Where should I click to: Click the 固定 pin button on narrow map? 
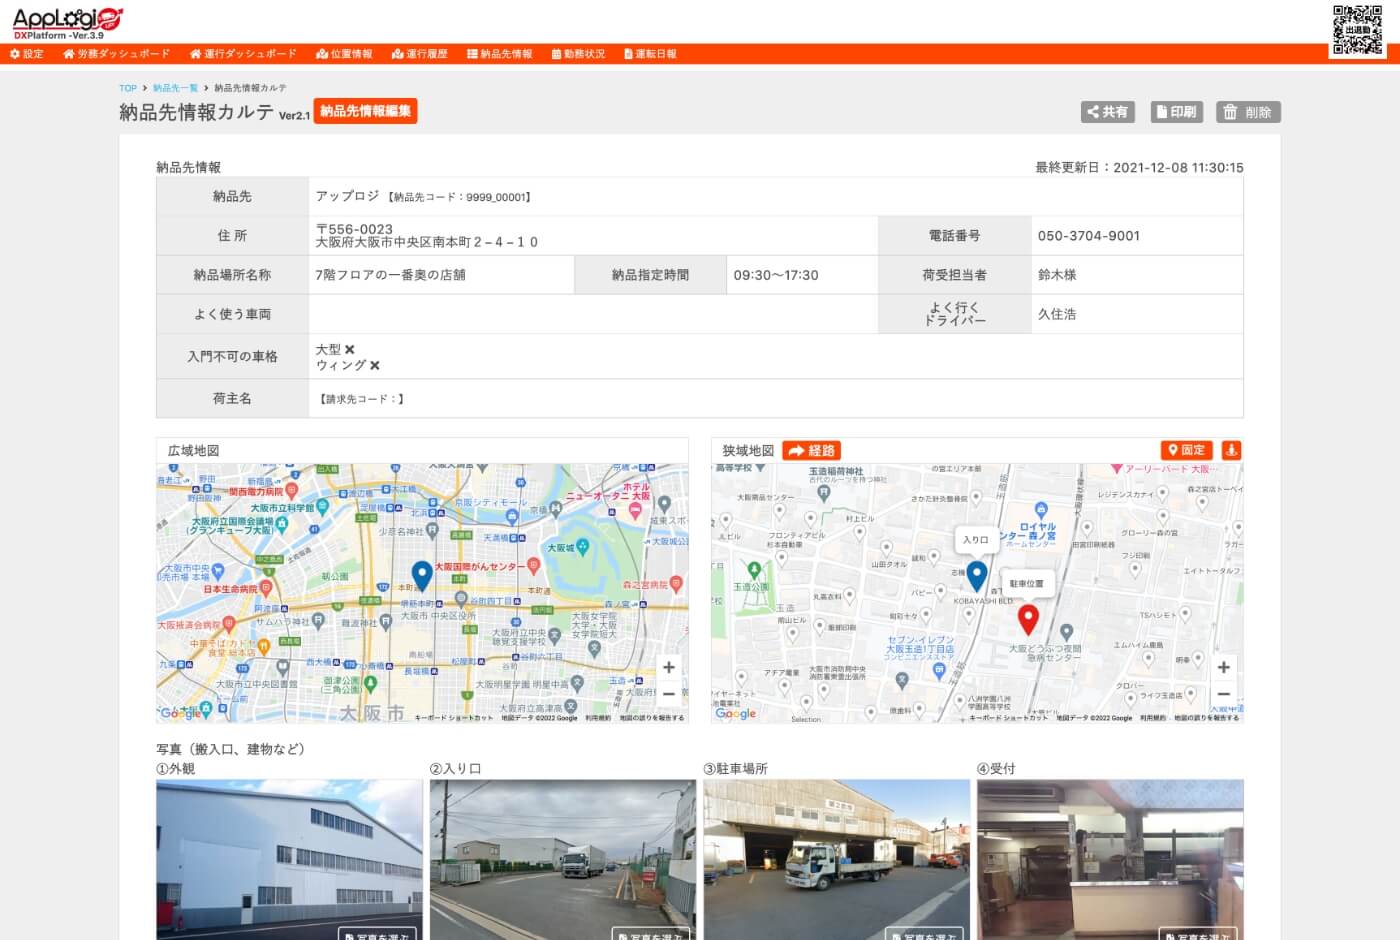[x=1186, y=451]
